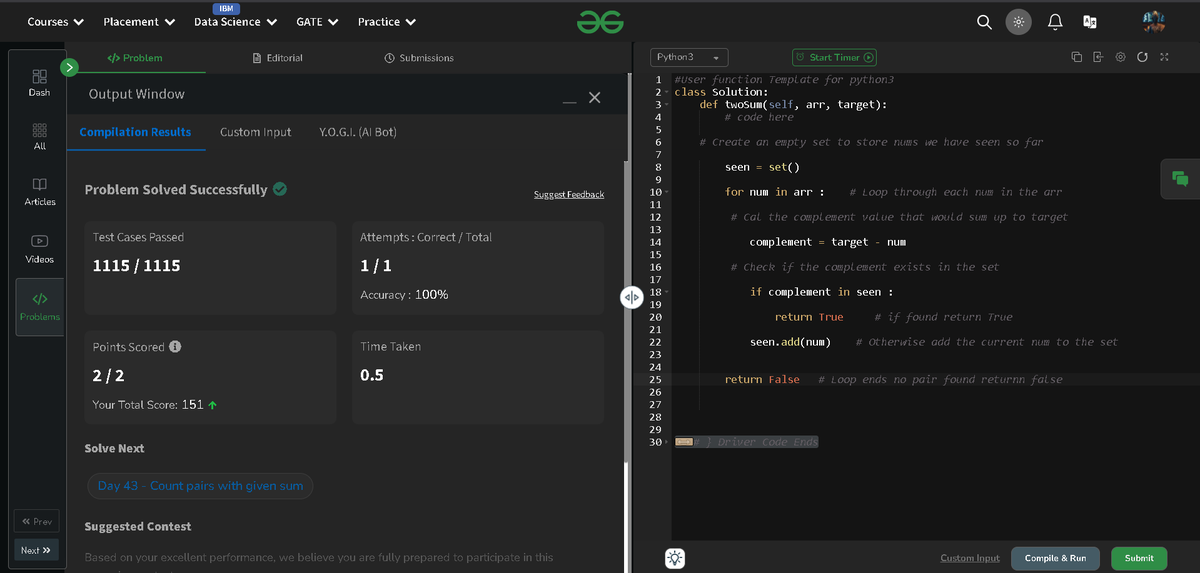The height and width of the screenshot is (573, 1200).
Task: Open the search icon in header
Action: coord(984,22)
